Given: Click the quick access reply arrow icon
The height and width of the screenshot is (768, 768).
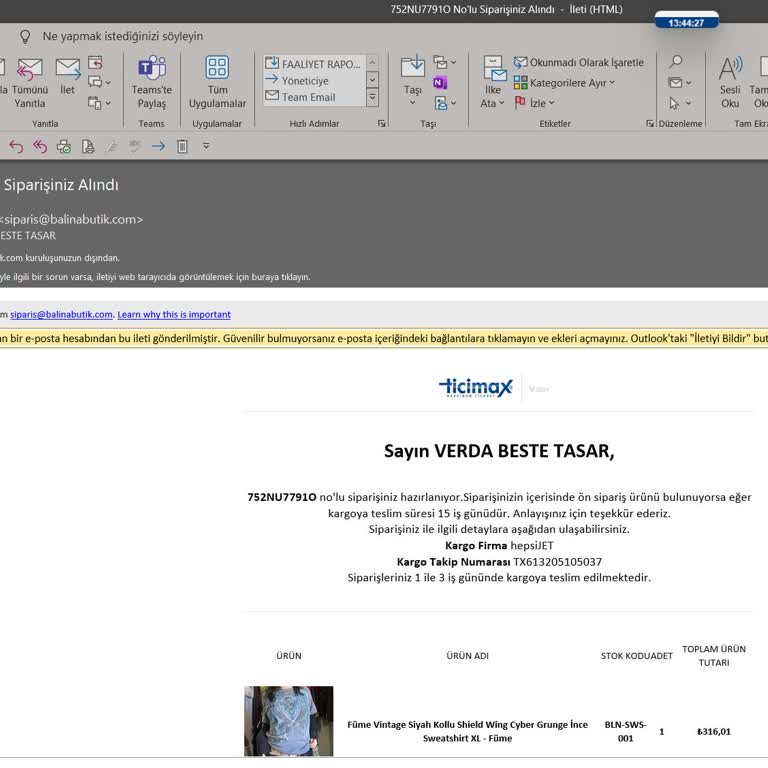Looking at the screenshot, I should click(x=16, y=146).
